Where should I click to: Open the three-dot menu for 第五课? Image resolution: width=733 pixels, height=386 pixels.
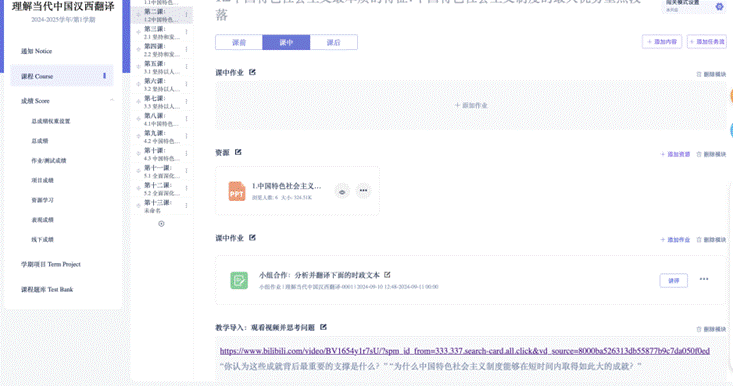click(187, 67)
